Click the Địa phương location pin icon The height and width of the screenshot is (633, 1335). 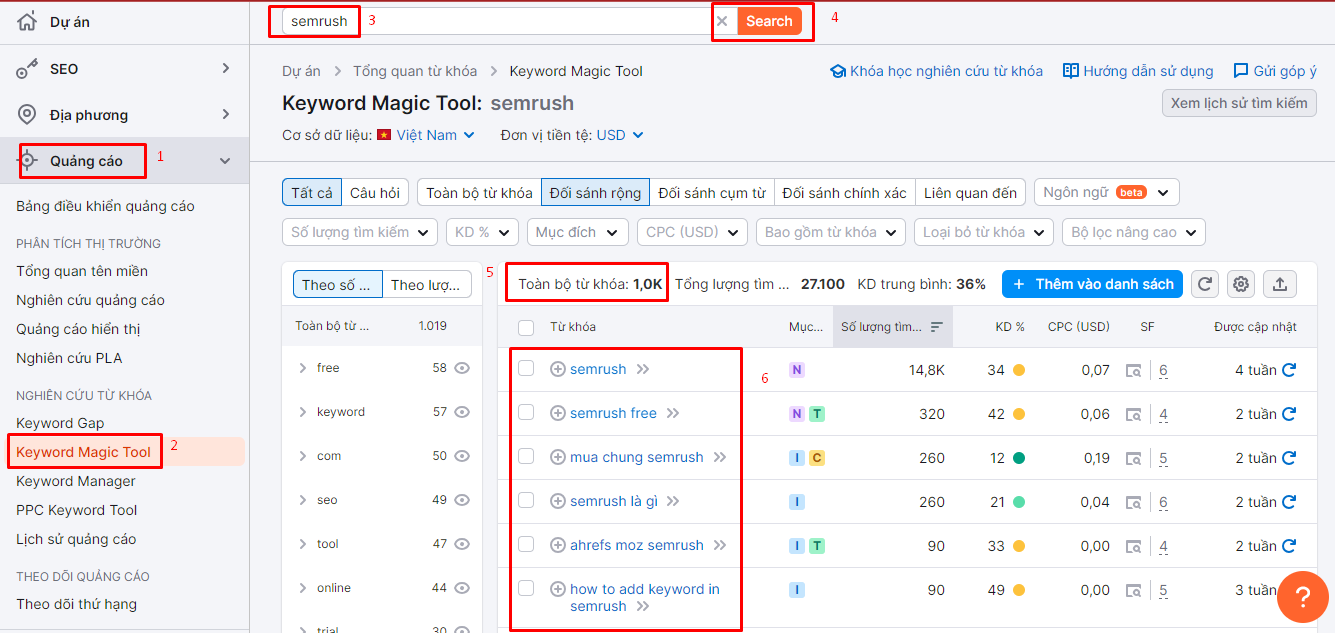pyautogui.click(x=27, y=115)
